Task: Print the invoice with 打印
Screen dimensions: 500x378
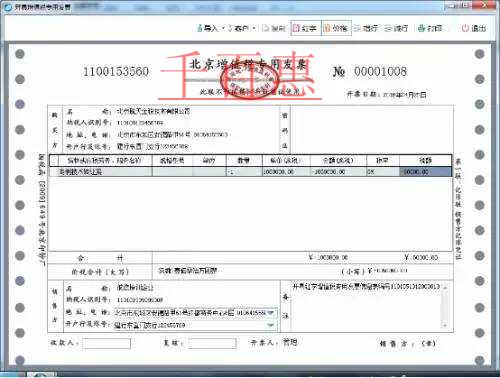Action: click(430, 28)
